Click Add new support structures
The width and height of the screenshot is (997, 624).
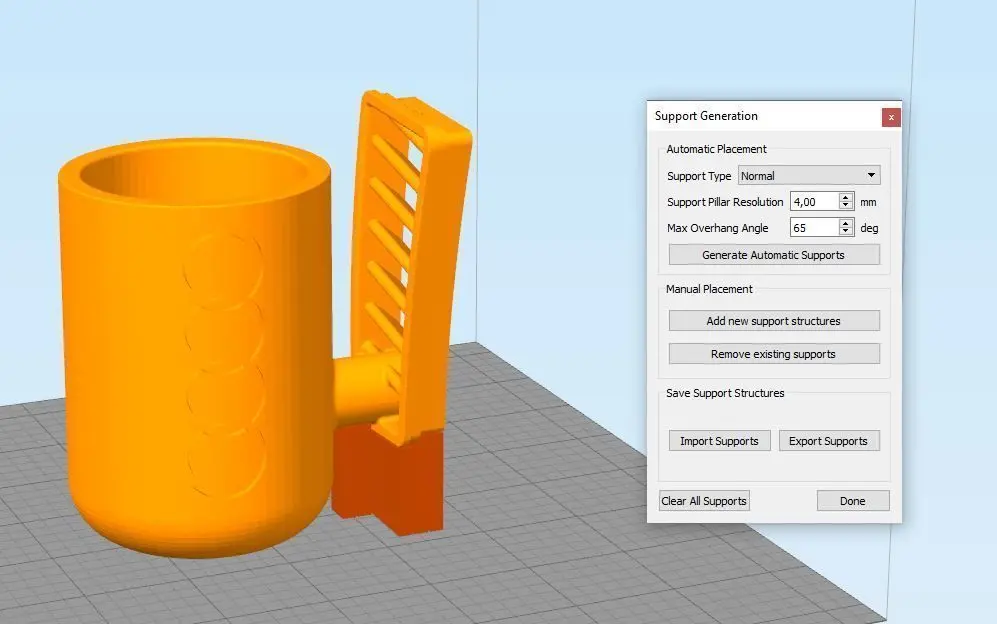click(774, 321)
